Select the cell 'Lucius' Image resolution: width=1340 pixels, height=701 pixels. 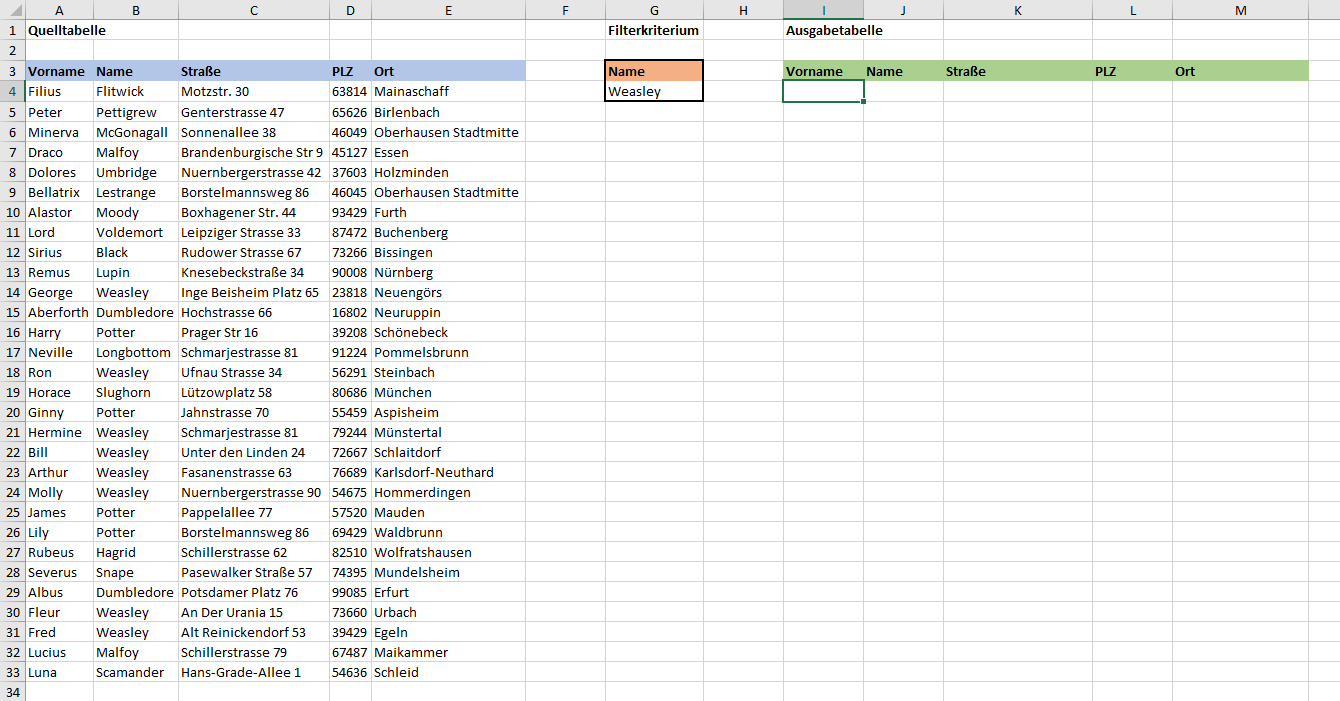[x=60, y=652]
